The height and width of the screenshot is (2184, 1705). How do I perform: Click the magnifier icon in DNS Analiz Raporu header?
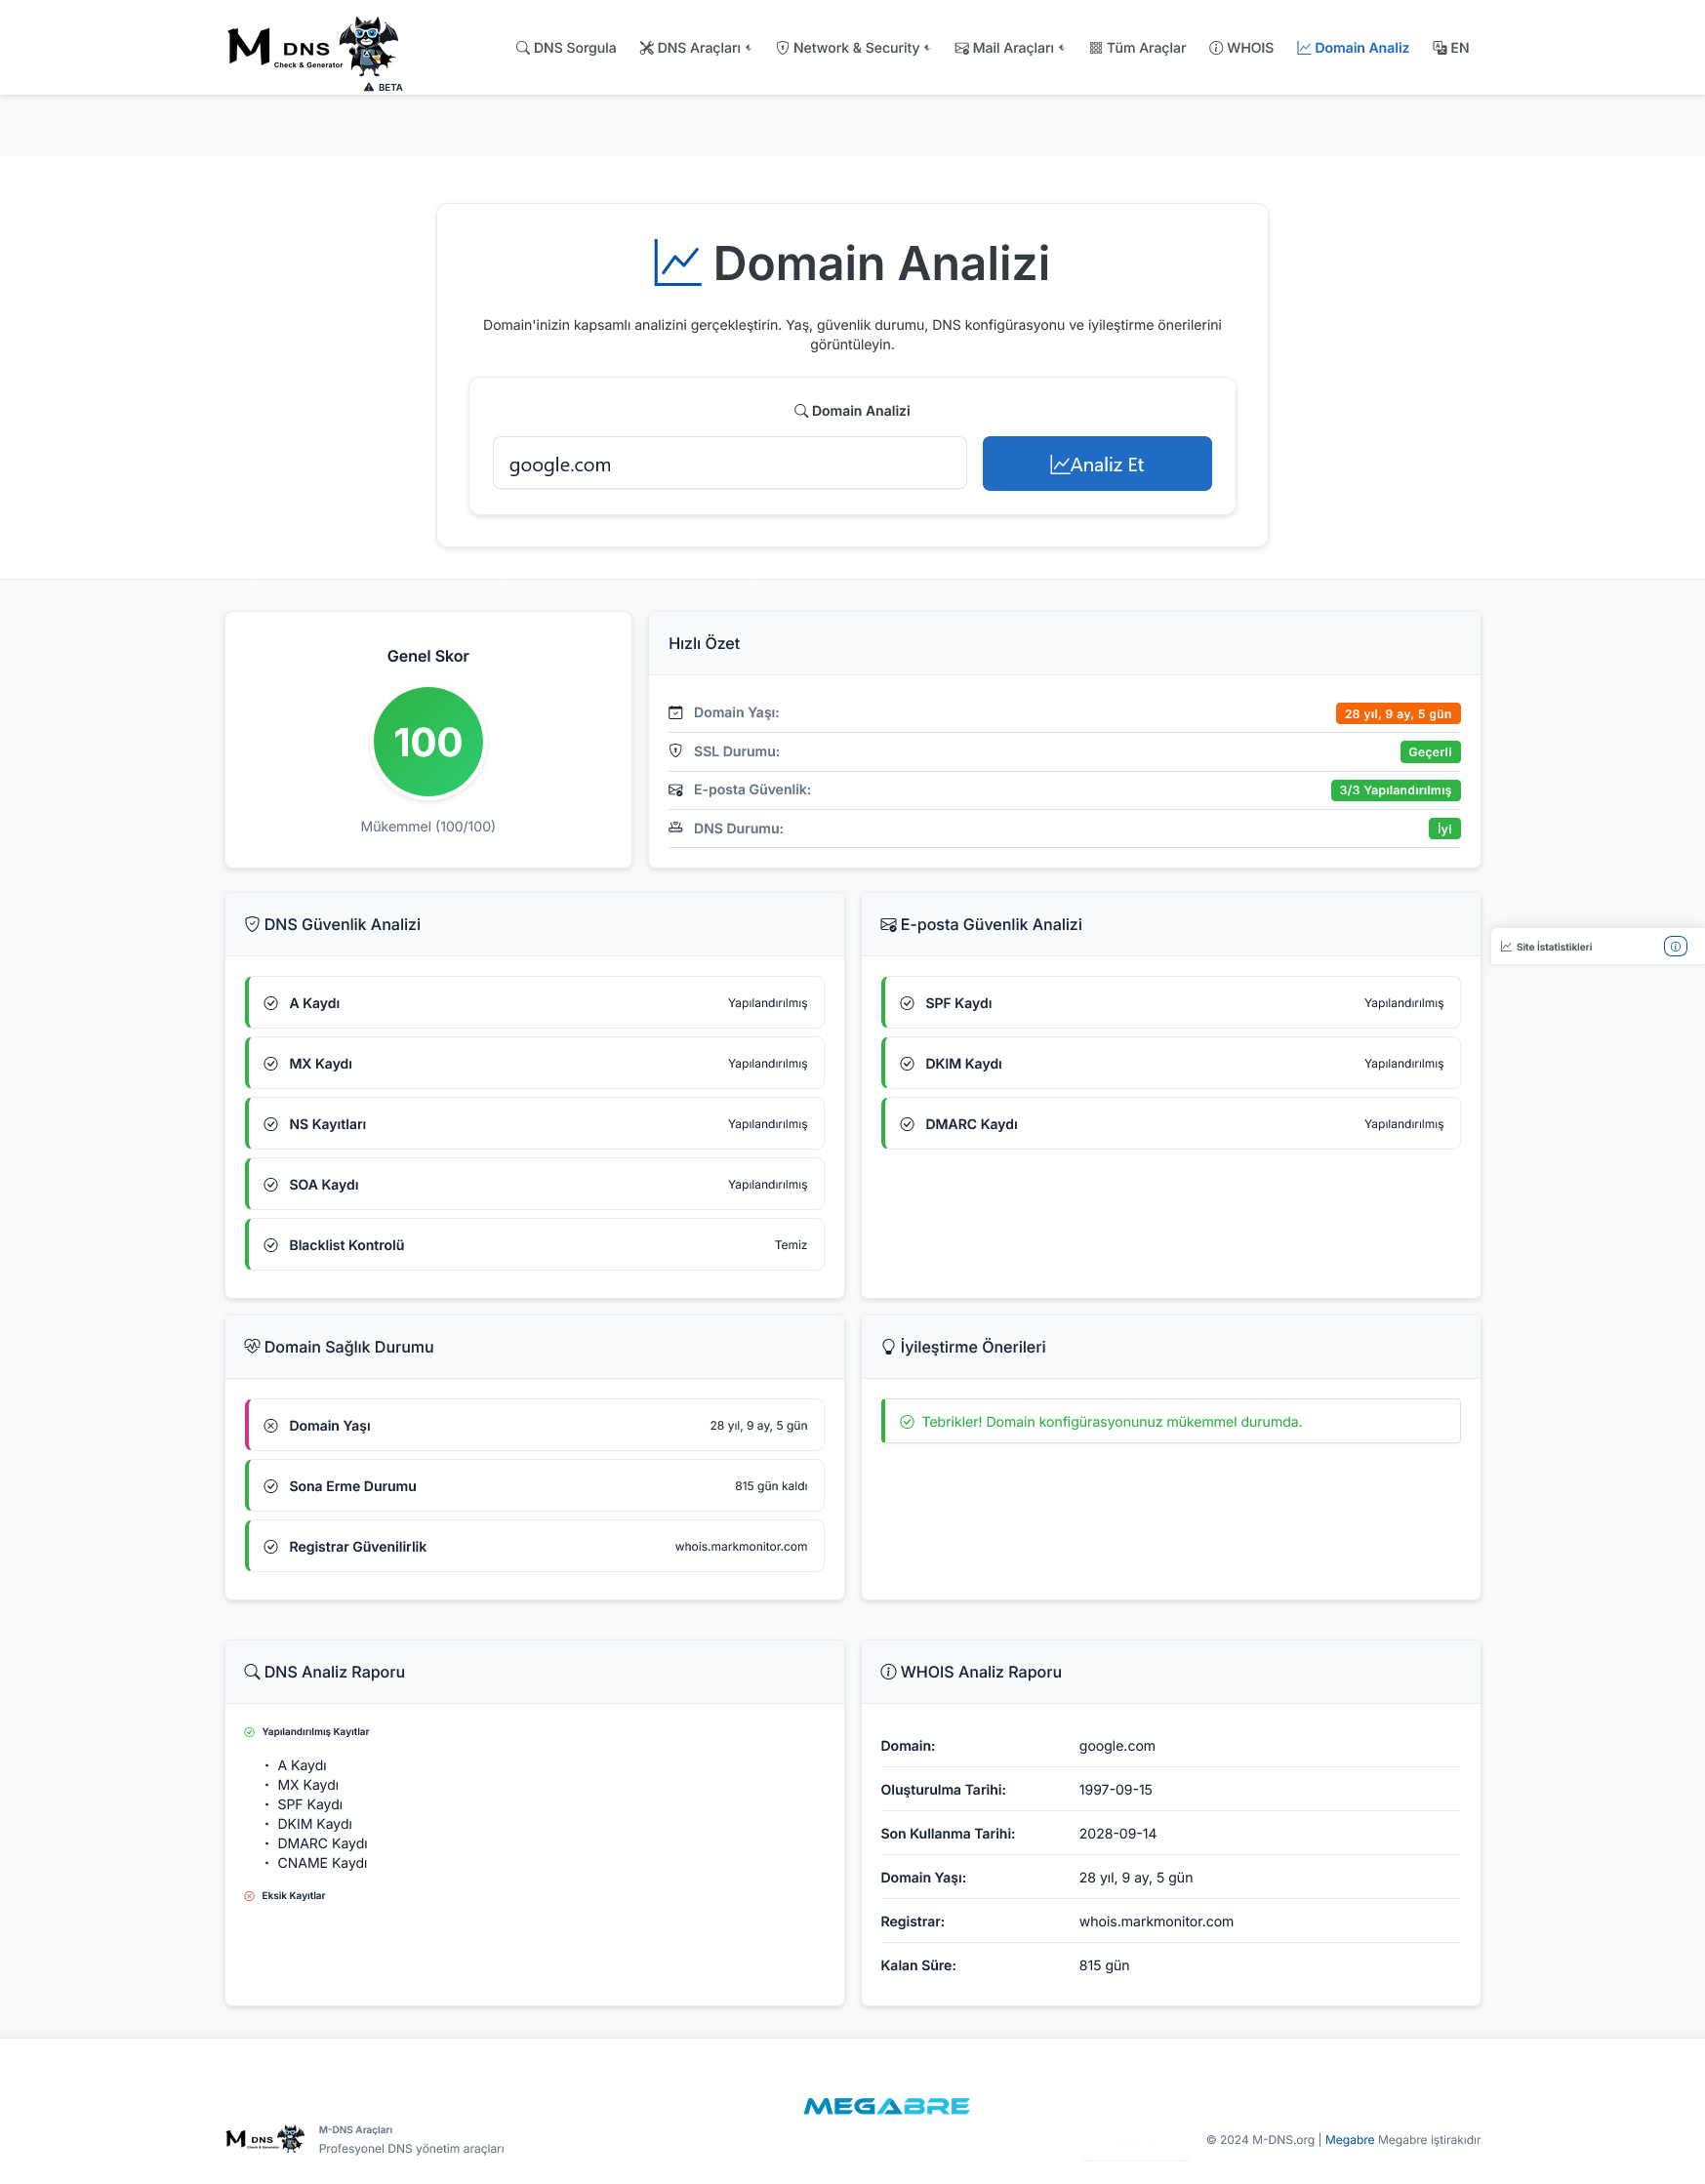[x=252, y=1672]
